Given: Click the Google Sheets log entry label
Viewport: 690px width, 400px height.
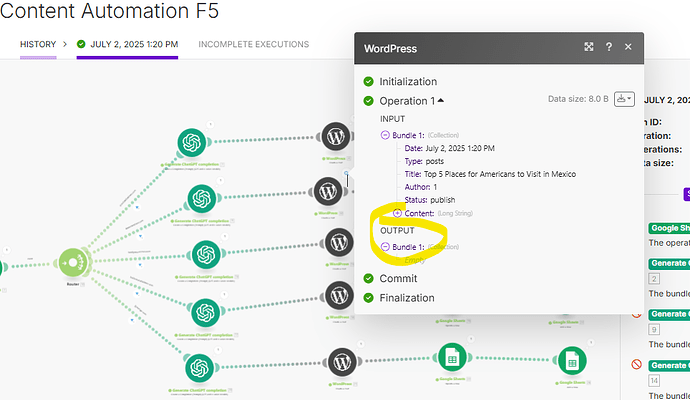Looking at the screenshot, I should tap(669, 228).
